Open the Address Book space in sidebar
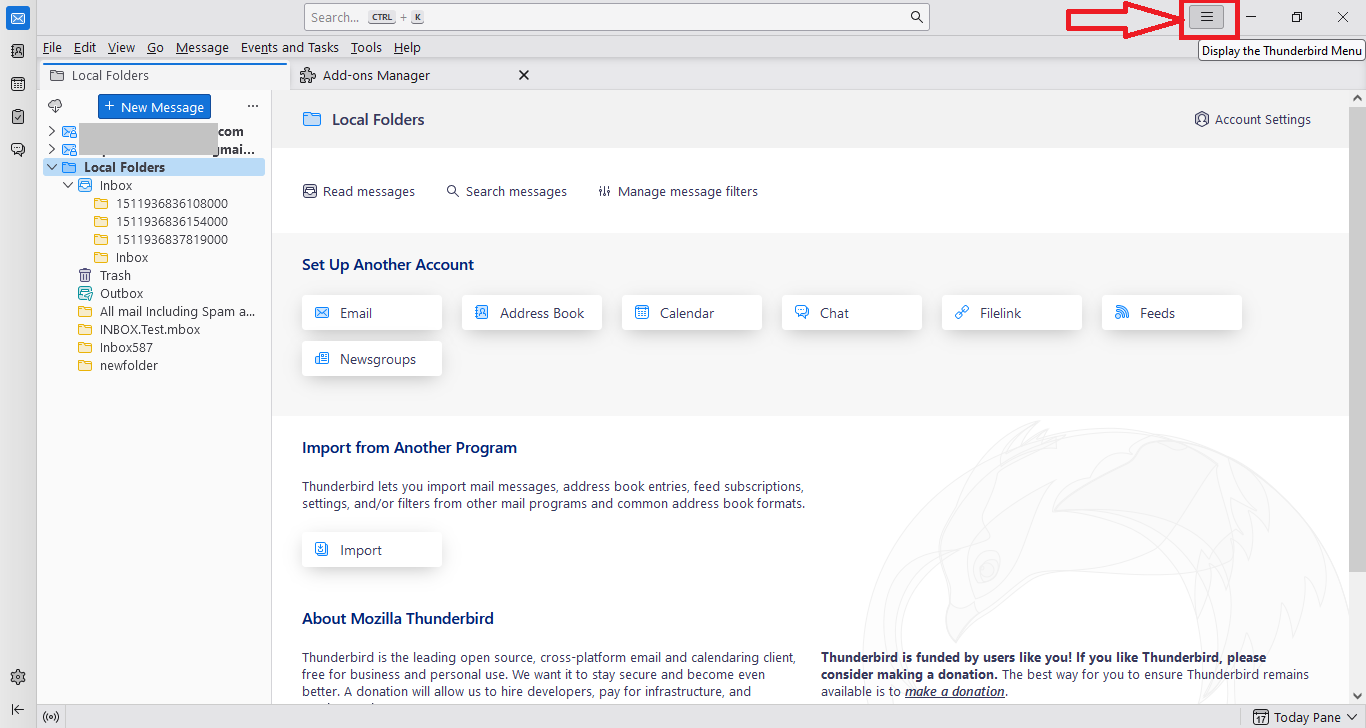The height and width of the screenshot is (728, 1366). (x=18, y=51)
